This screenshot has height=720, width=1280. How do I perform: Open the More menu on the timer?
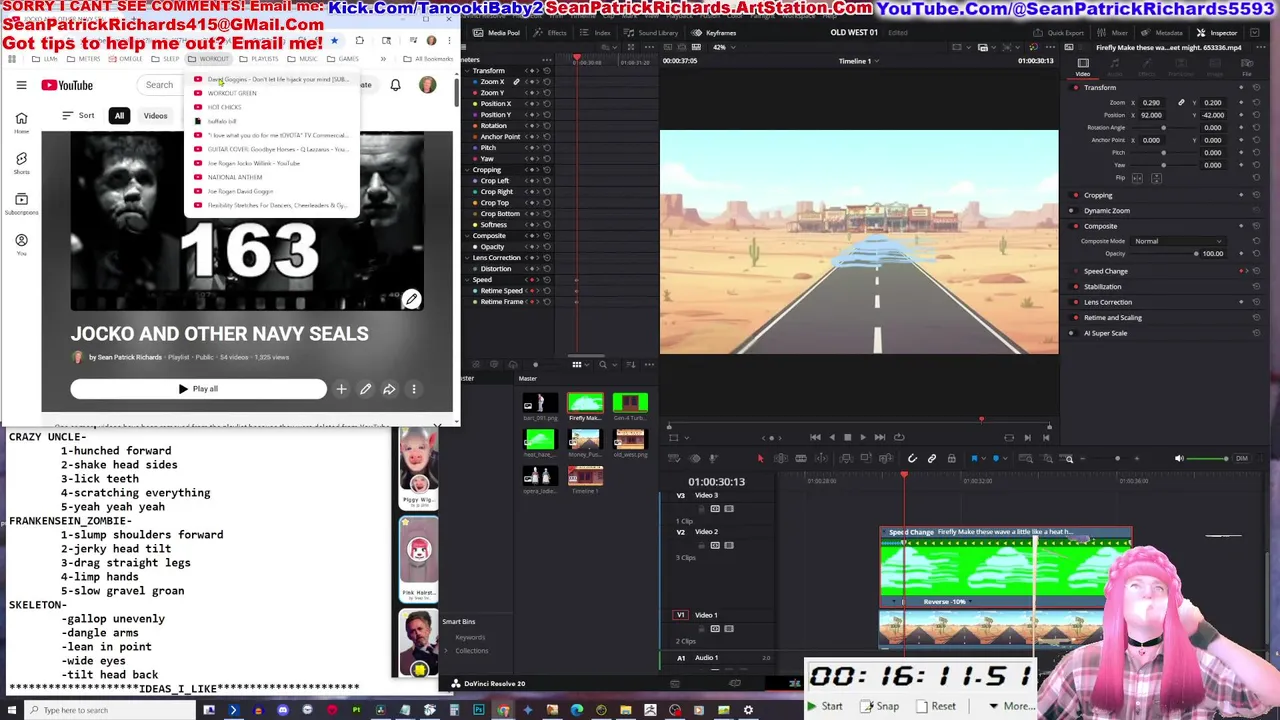click(x=1010, y=706)
